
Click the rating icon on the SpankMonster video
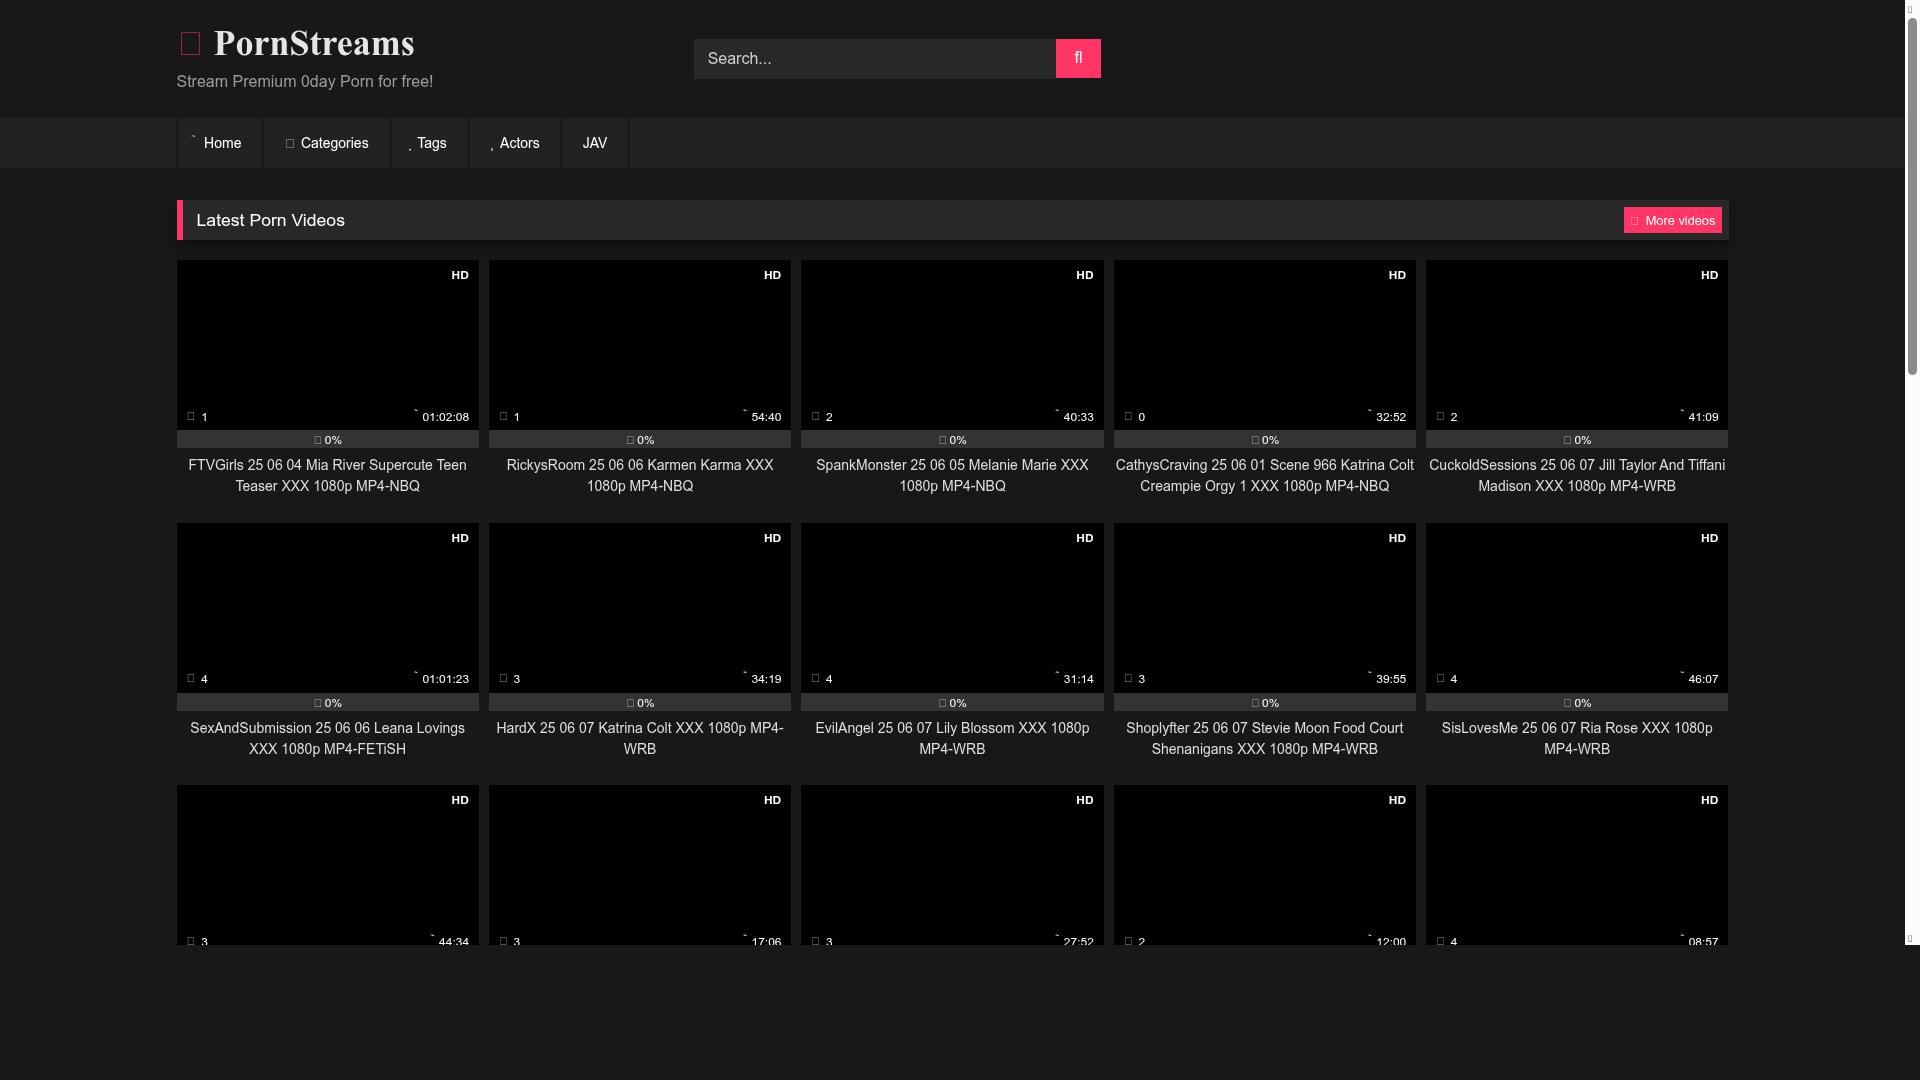click(x=941, y=440)
